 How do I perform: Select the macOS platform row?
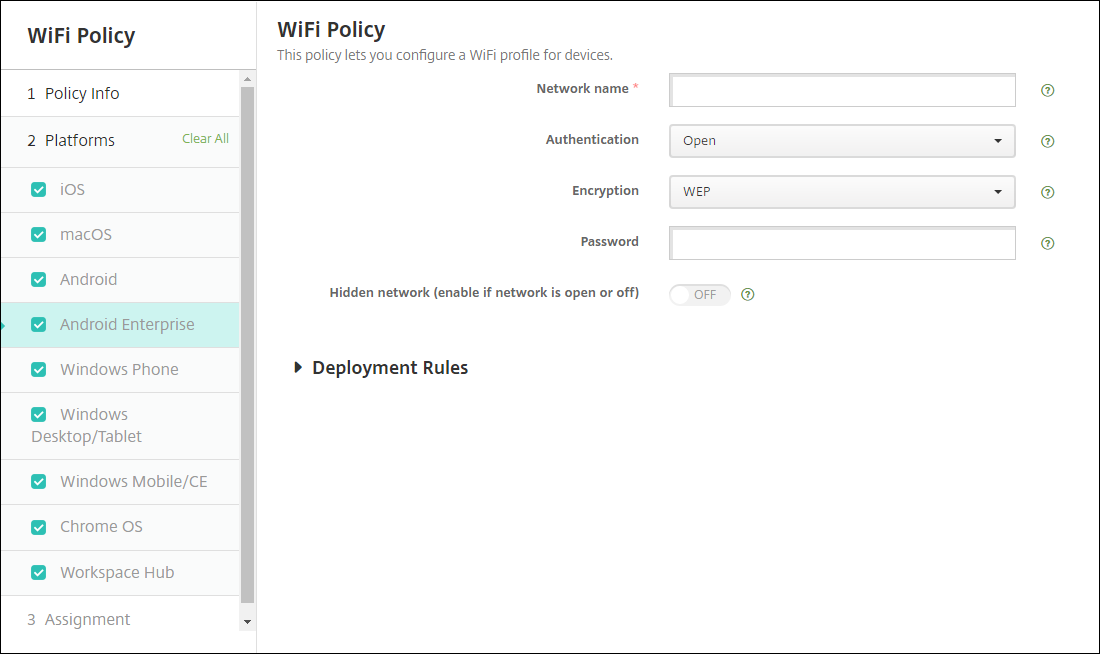[120, 234]
